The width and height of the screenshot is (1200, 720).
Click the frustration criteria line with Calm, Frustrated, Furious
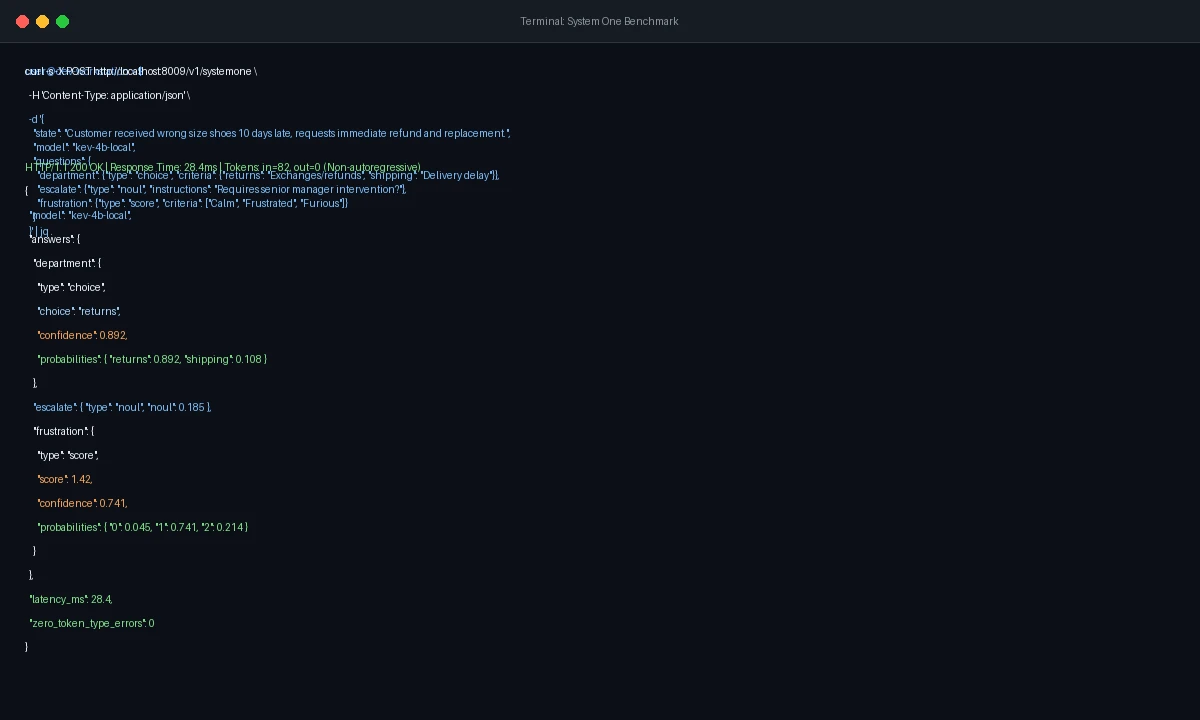pos(193,203)
